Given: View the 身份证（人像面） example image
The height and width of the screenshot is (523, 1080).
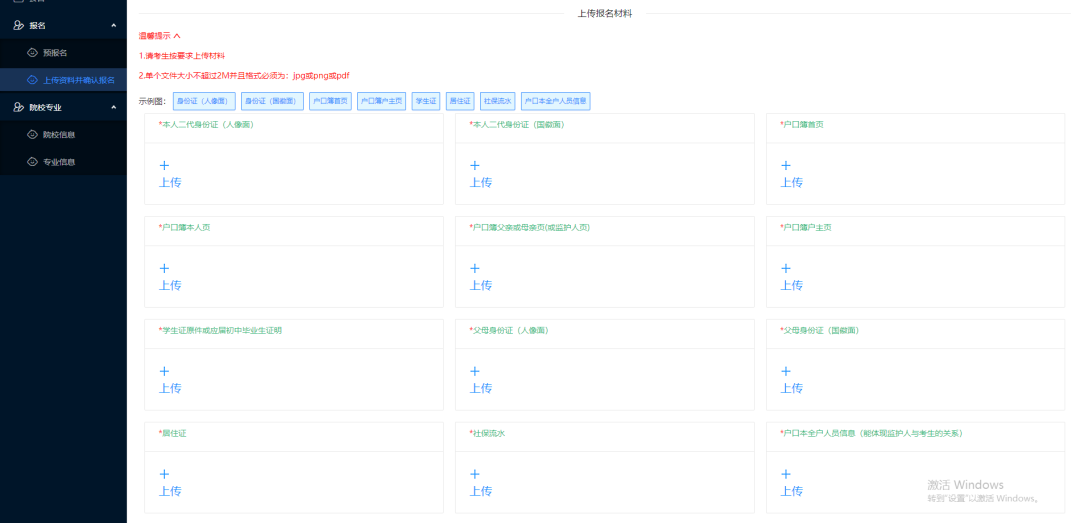Looking at the screenshot, I should point(204,101).
